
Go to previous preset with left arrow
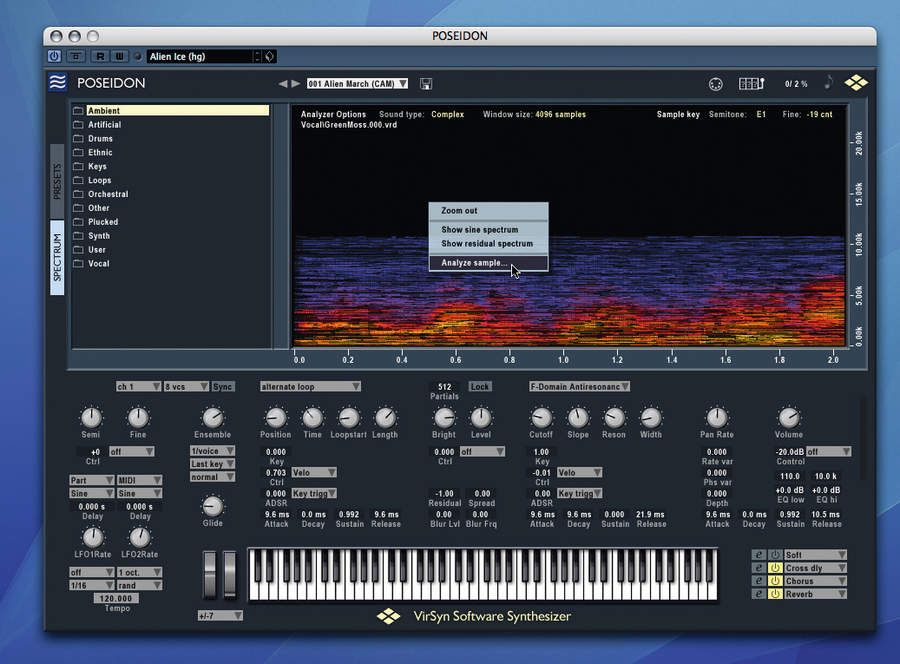tap(282, 84)
